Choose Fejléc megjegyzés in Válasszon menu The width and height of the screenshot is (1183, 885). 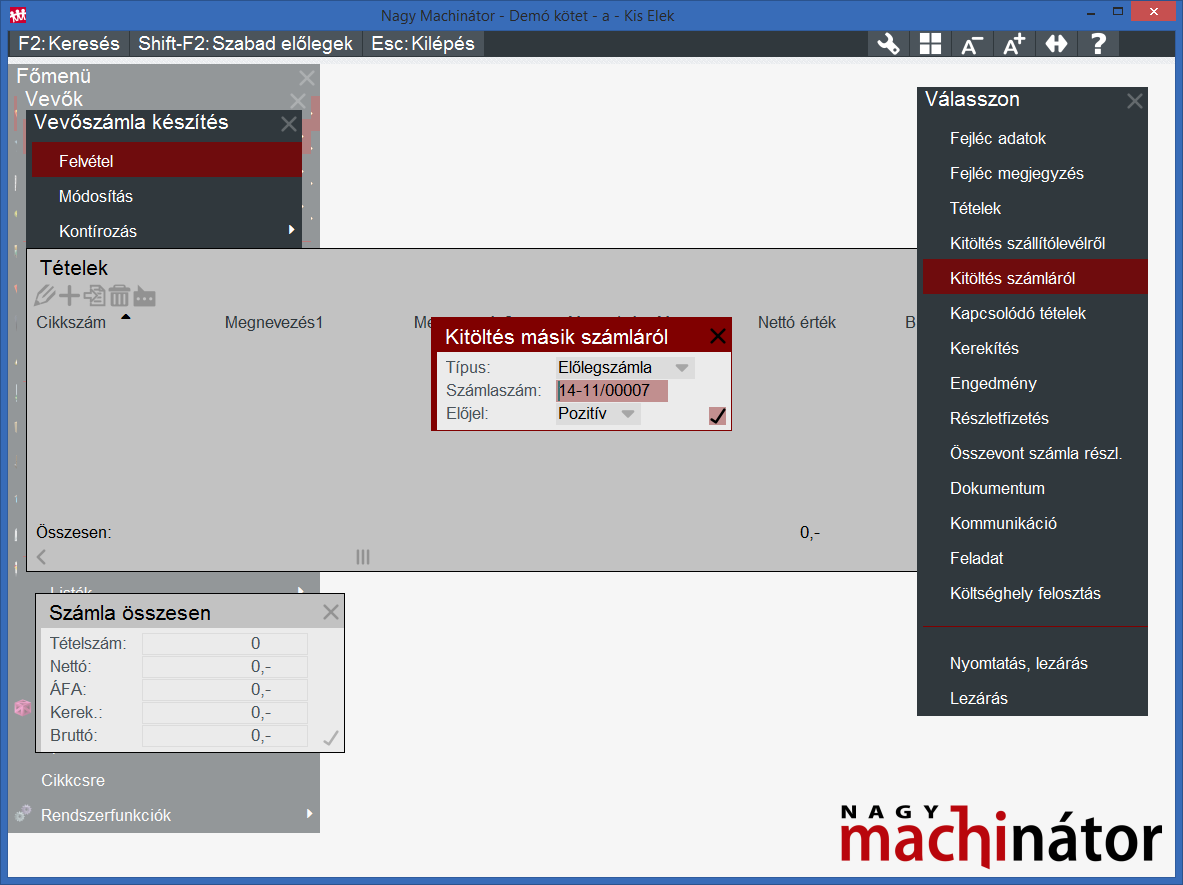click(1035, 174)
